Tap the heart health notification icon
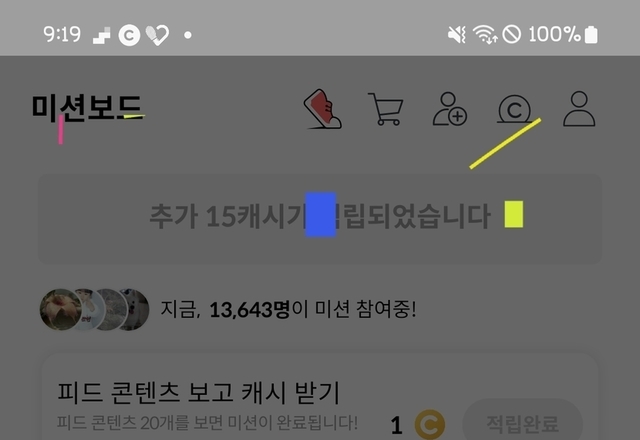640x440 pixels. click(x=157, y=35)
